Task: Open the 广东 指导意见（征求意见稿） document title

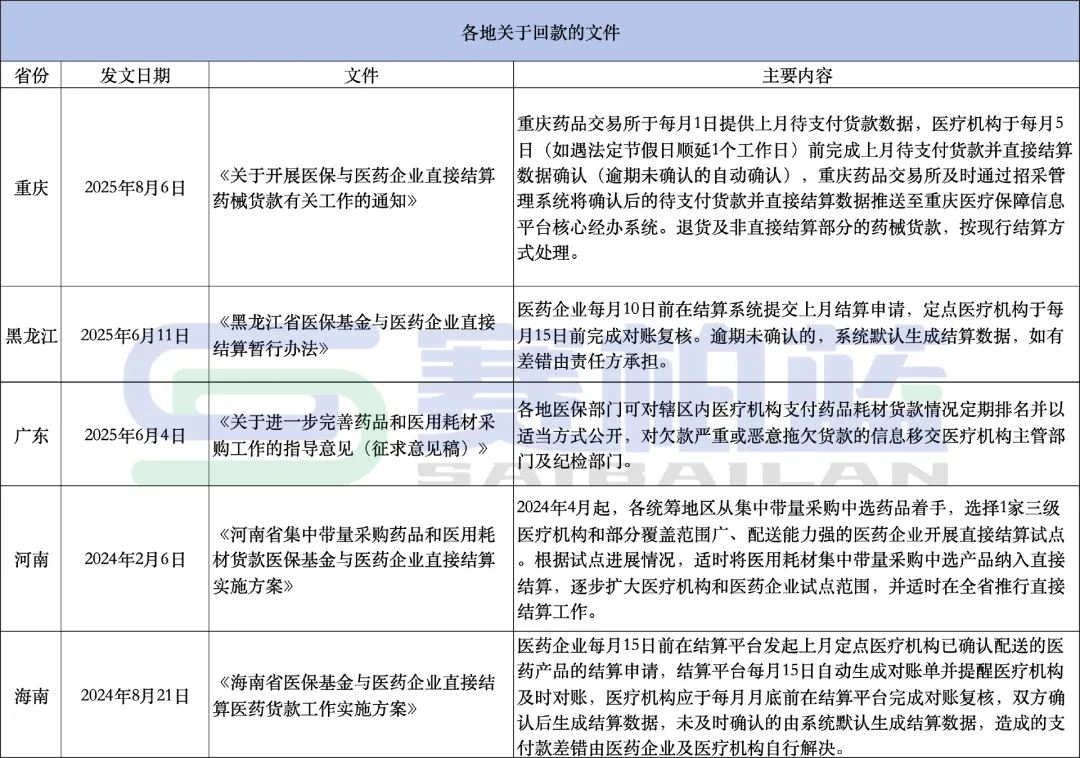Action: coord(359,436)
